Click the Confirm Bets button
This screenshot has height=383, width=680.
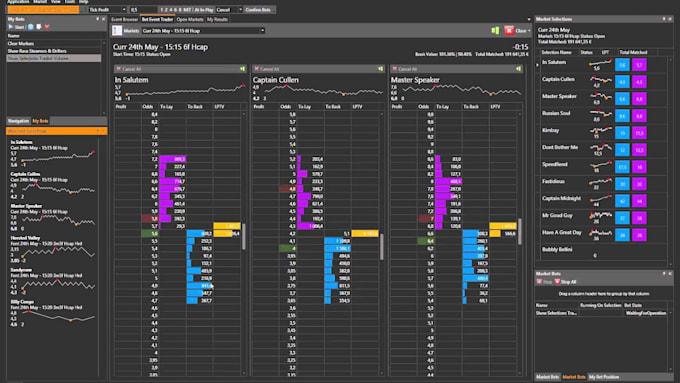coord(258,10)
